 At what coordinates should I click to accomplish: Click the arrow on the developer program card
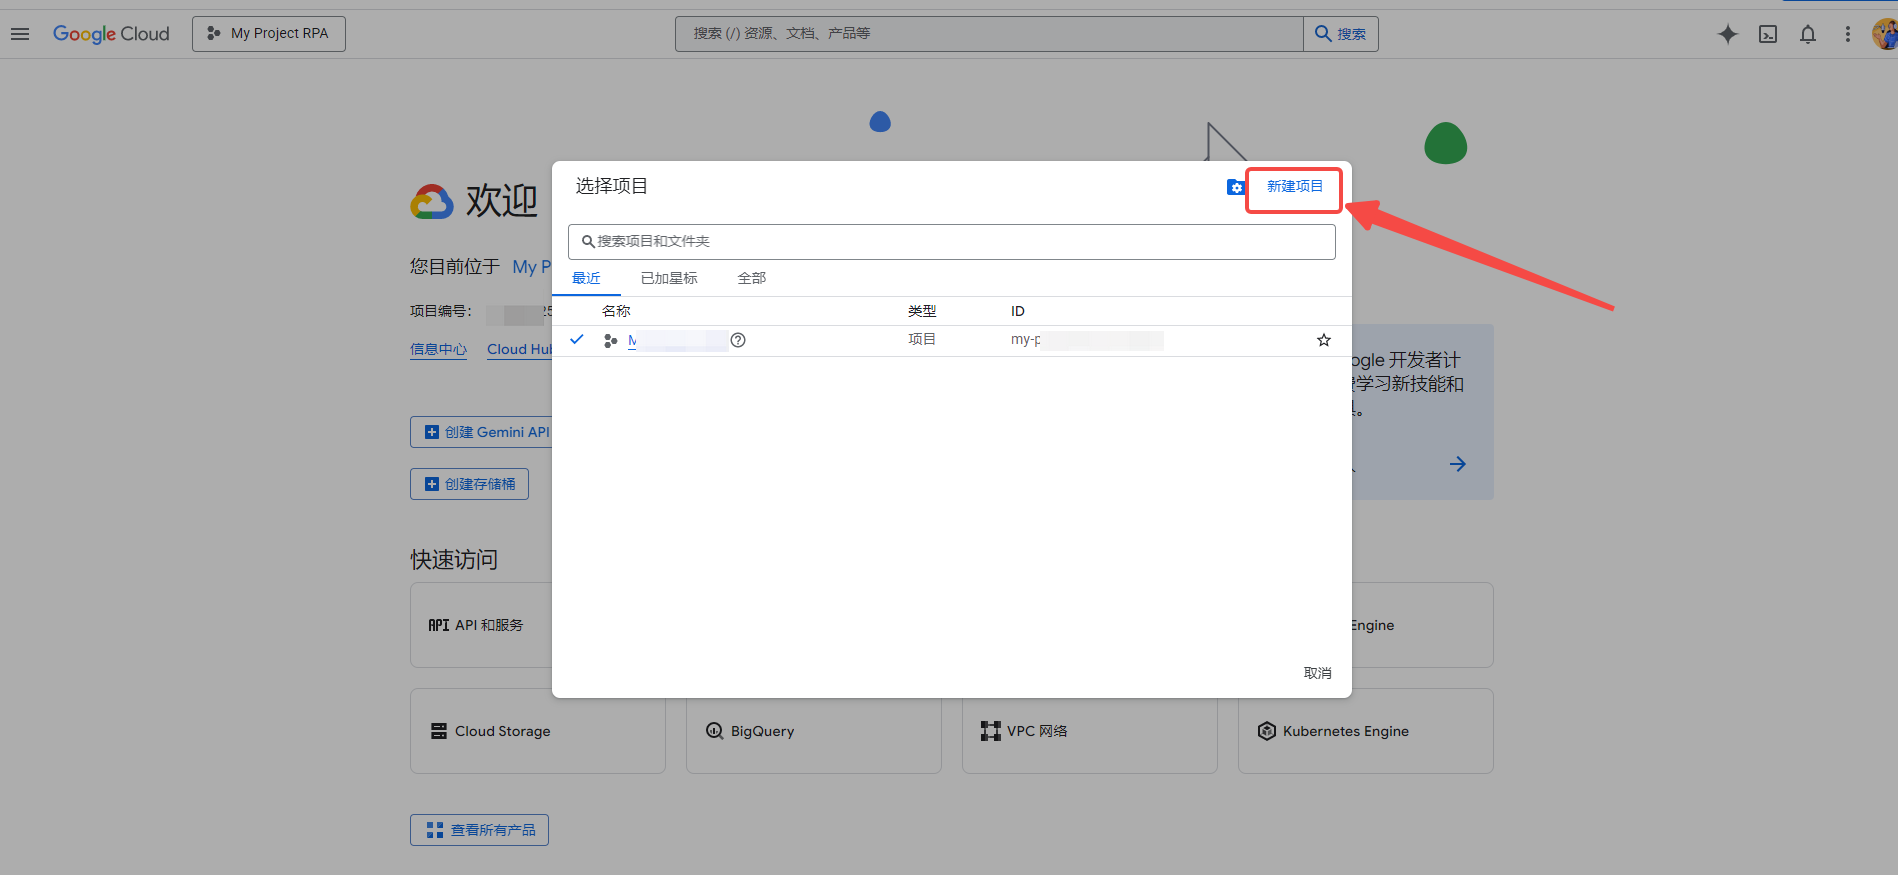point(1458,464)
